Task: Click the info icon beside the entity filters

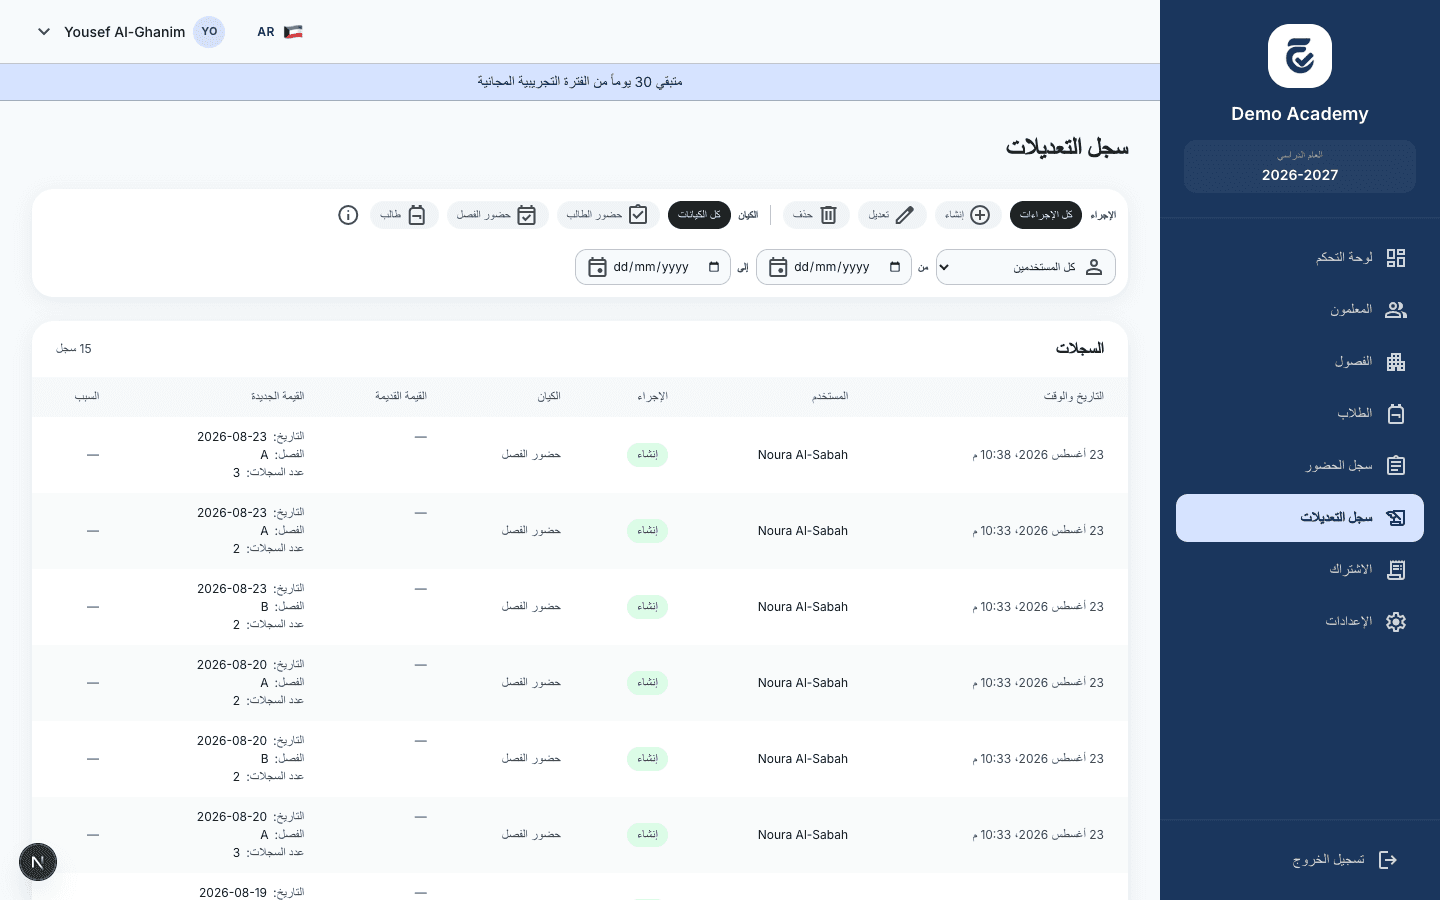Action: pos(348,215)
